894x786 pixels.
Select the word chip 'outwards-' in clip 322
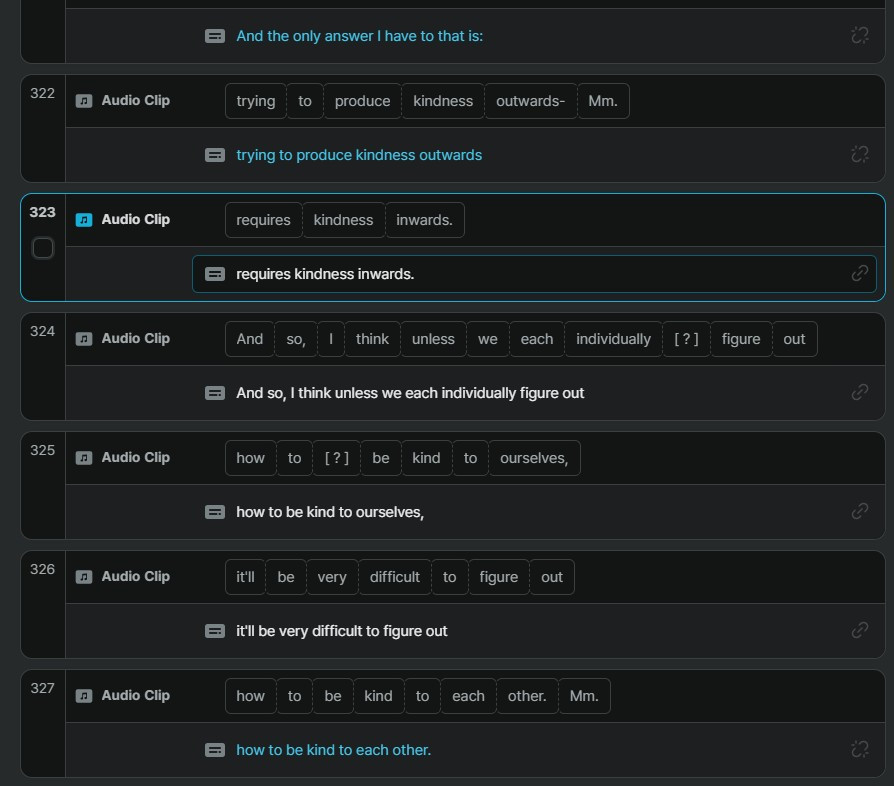point(530,101)
